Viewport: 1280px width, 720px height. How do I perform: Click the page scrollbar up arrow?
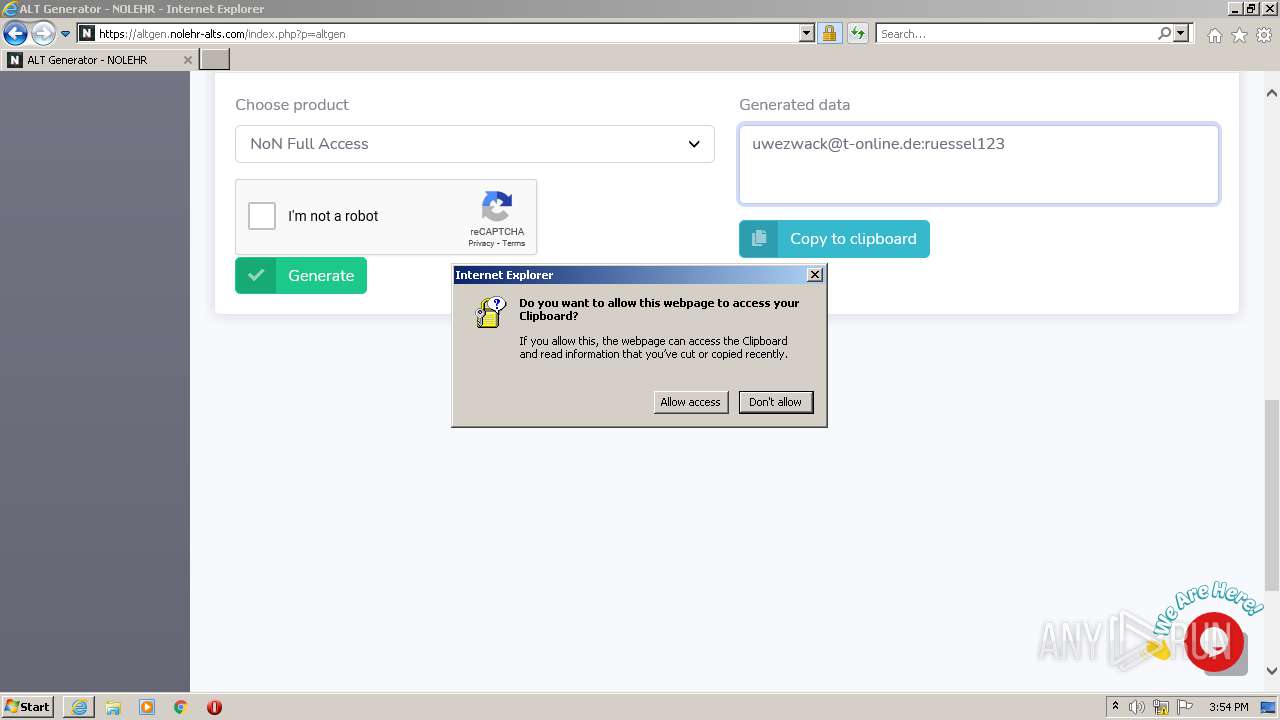pyautogui.click(x=1272, y=93)
